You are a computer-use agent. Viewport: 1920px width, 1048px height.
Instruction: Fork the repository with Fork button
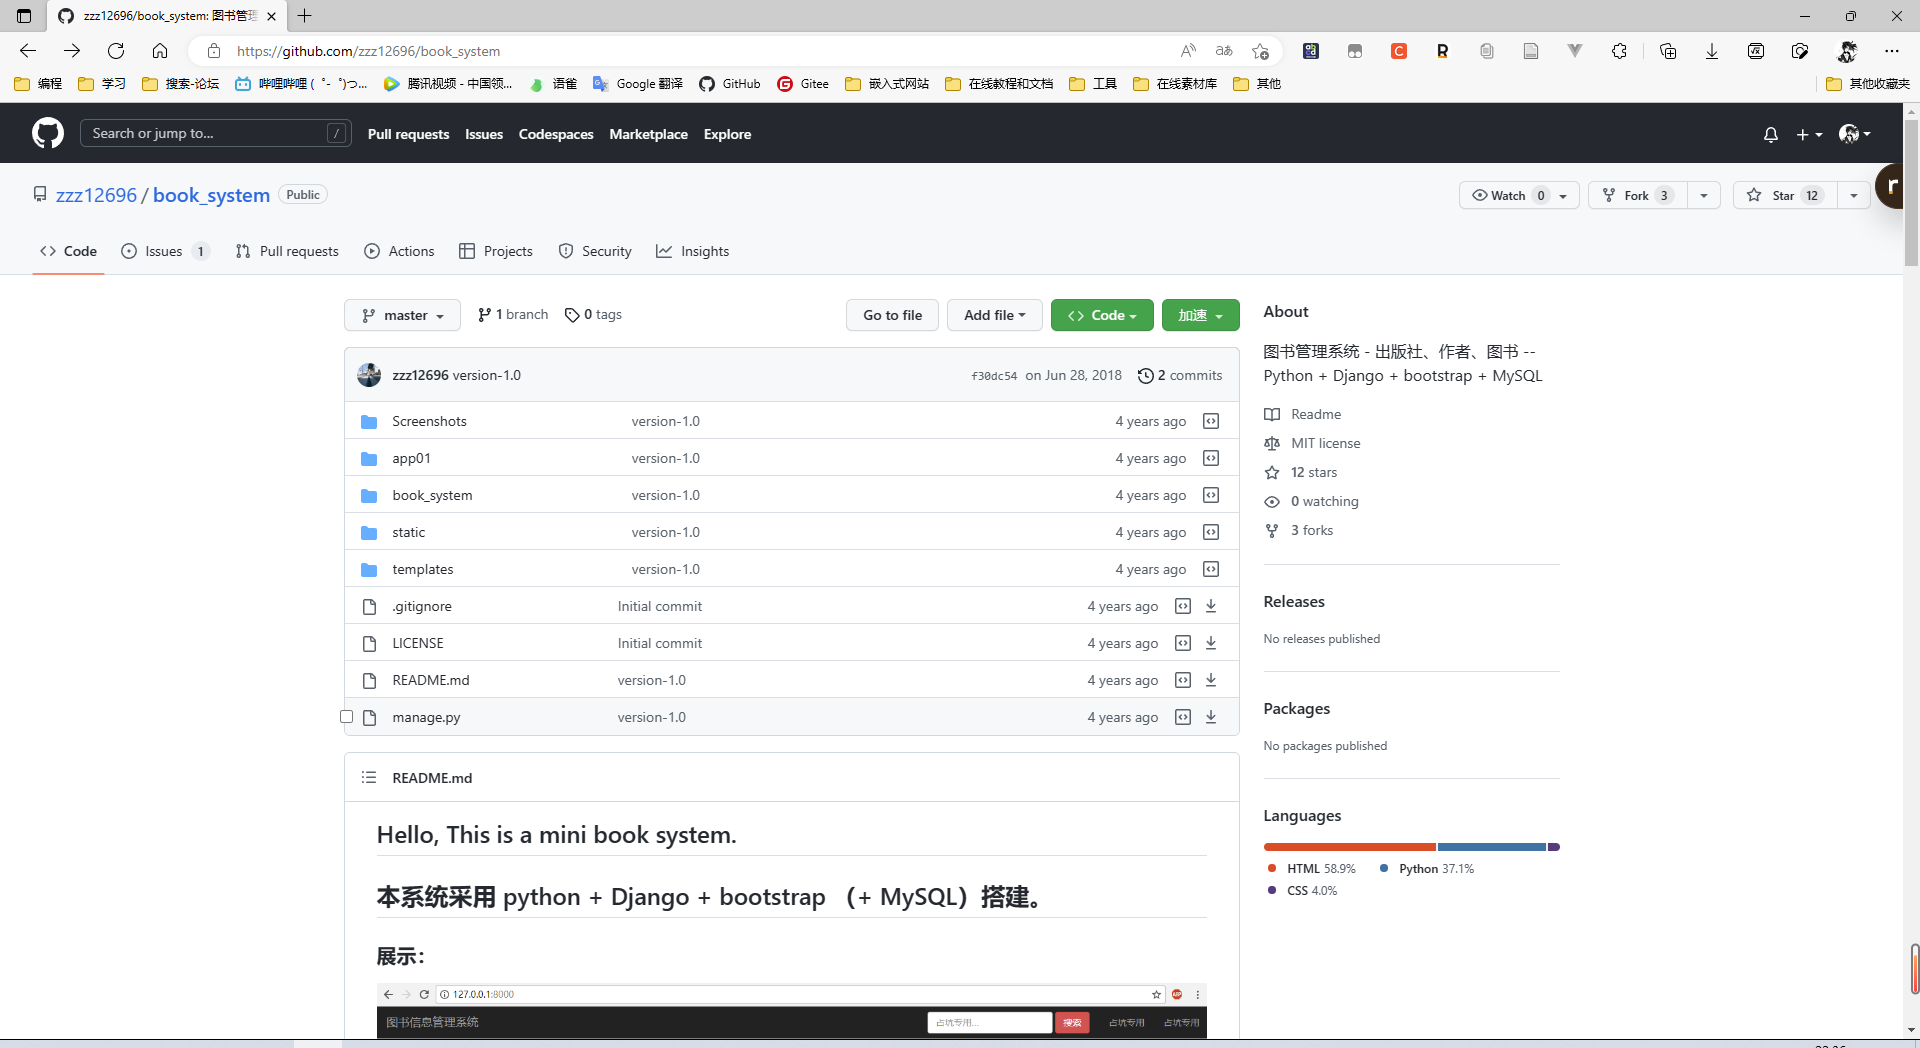point(1637,195)
